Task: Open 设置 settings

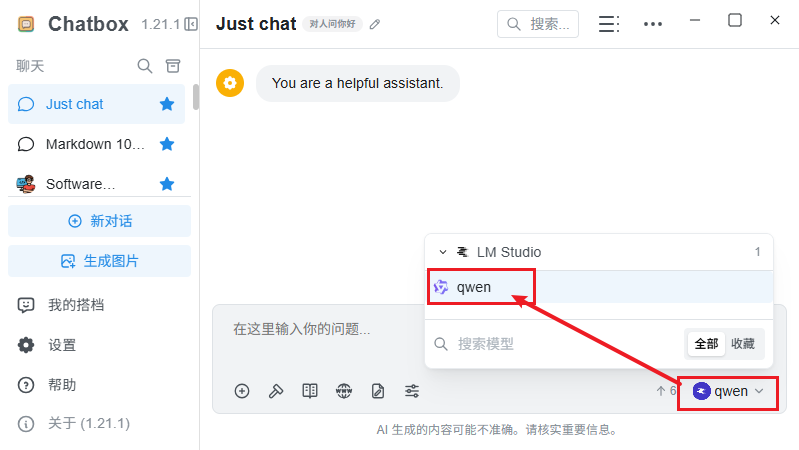Action: coord(99,345)
